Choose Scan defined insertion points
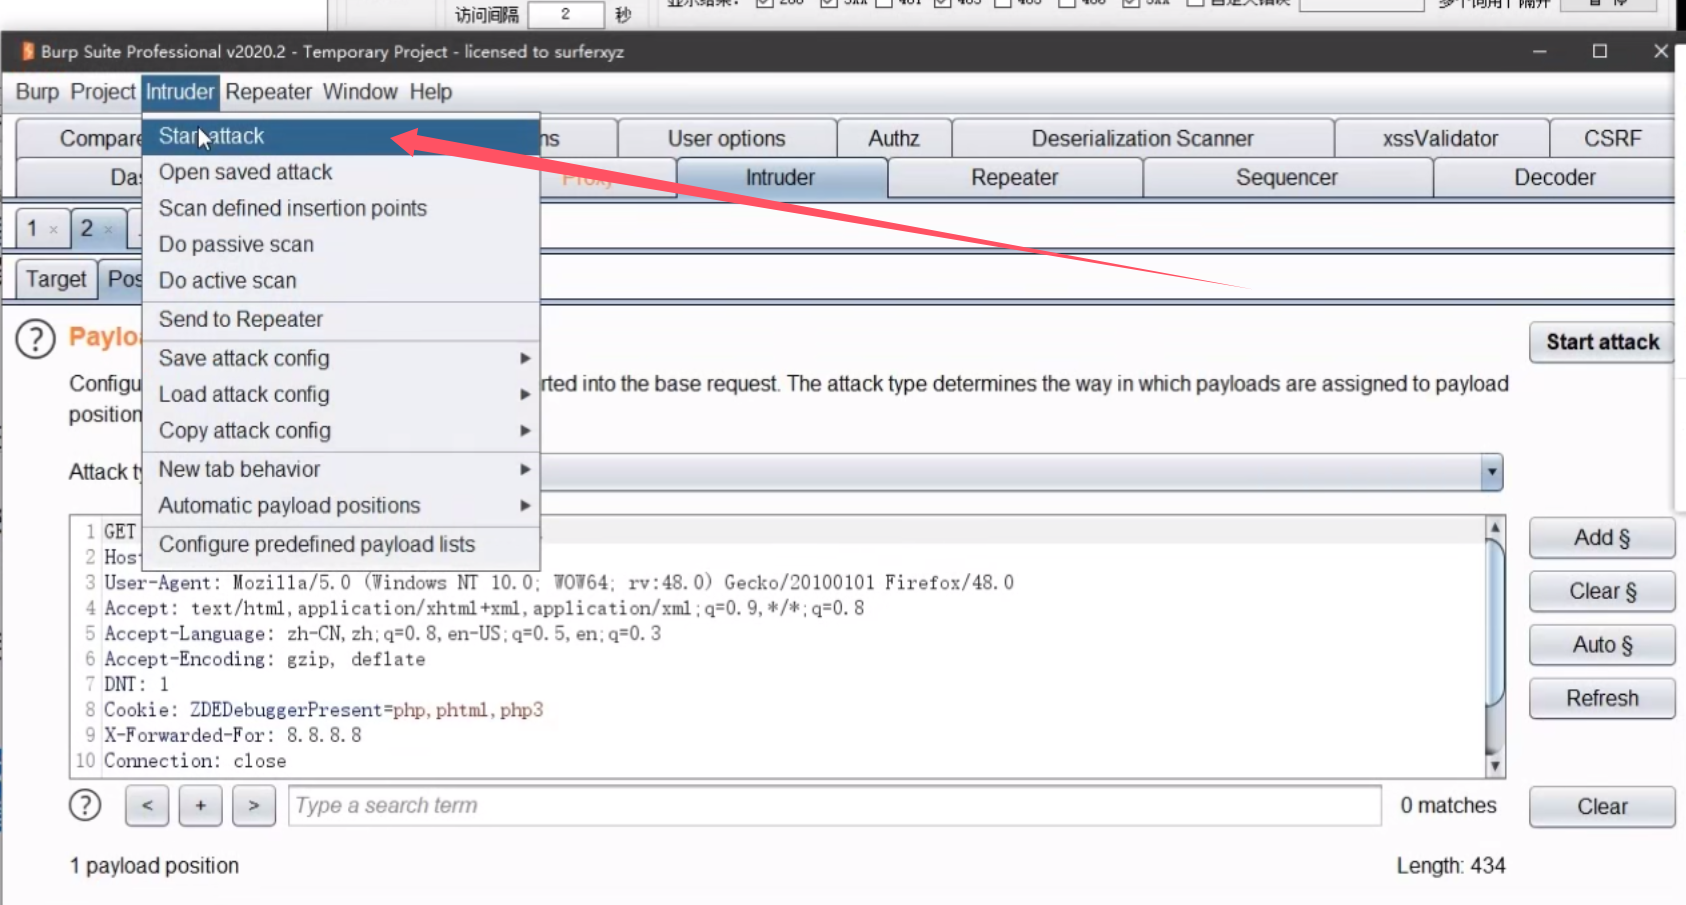The height and width of the screenshot is (905, 1686). click(341, 208)
